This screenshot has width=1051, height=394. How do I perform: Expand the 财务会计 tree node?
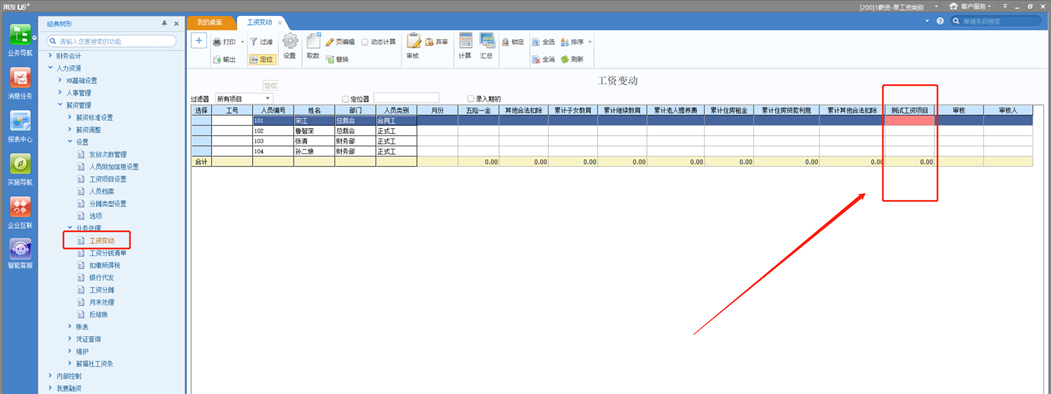(x=50, y=56)
